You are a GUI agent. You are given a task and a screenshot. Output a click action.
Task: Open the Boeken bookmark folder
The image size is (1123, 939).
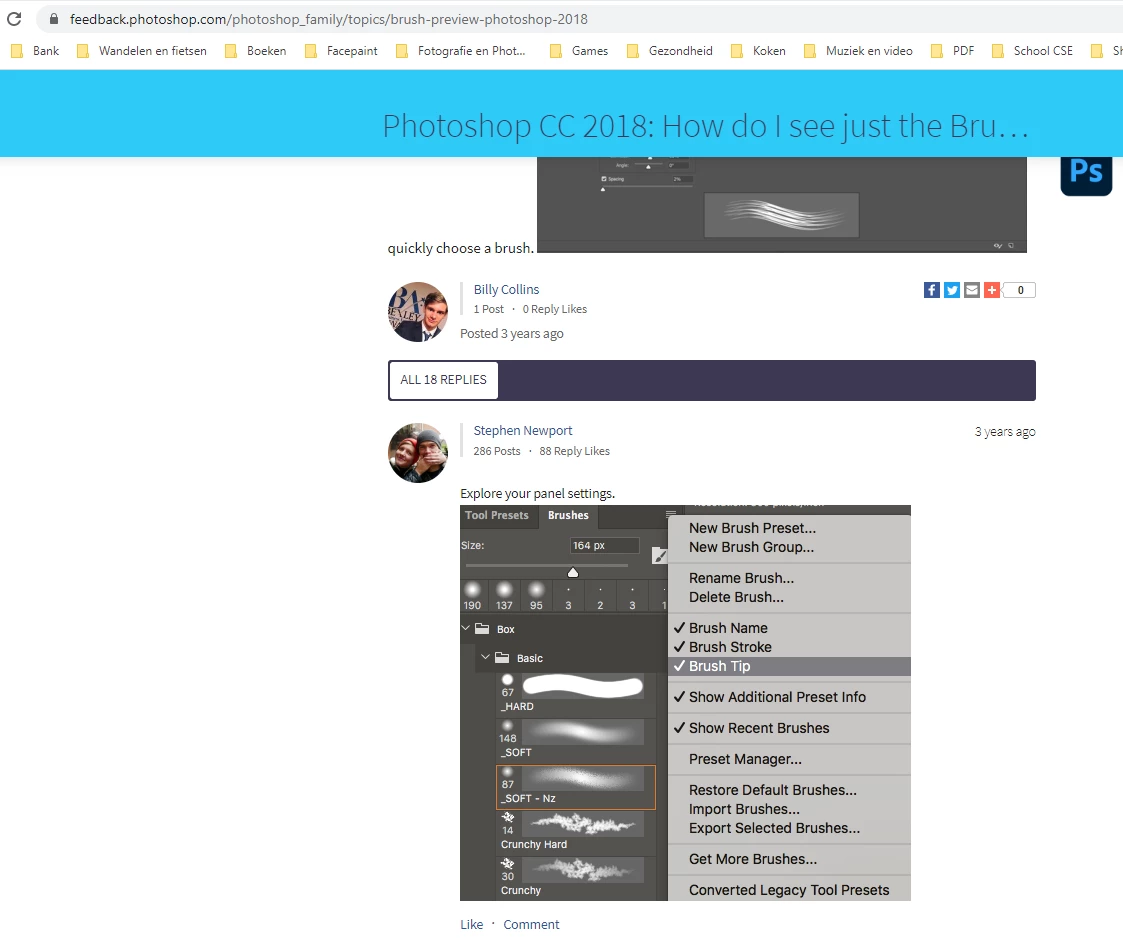[256, 51]
